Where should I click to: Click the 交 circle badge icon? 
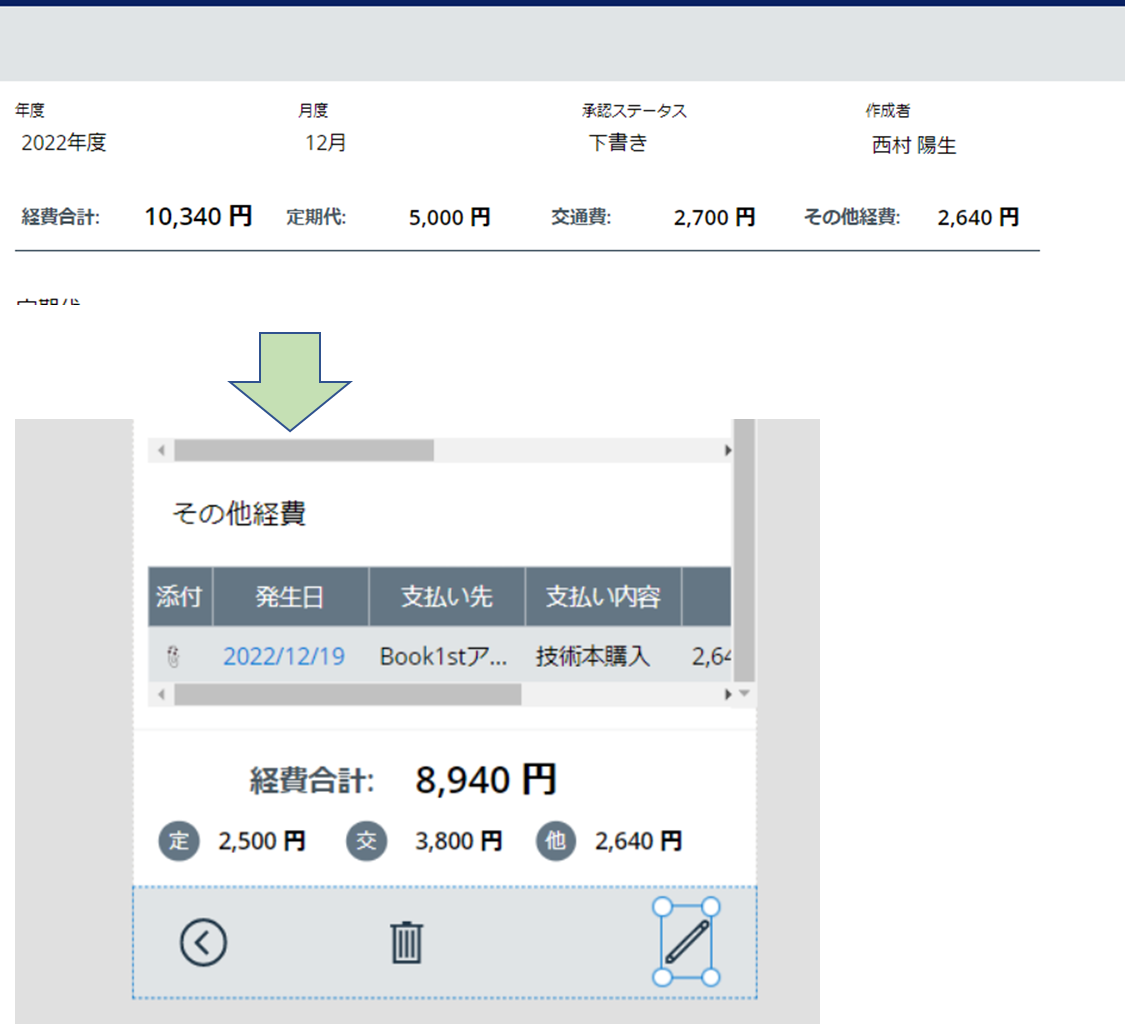367,840
